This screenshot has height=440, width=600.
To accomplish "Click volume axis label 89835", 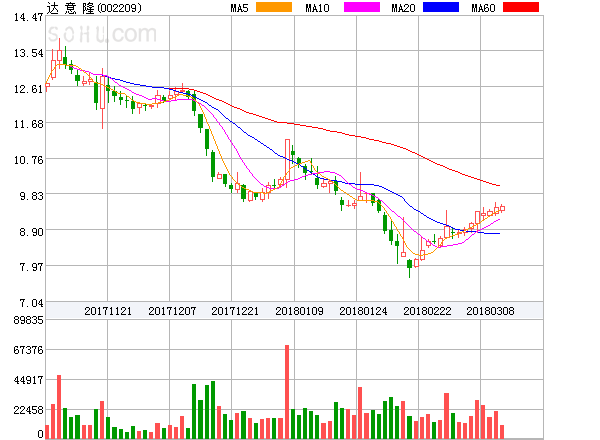I will coord(28,320).
